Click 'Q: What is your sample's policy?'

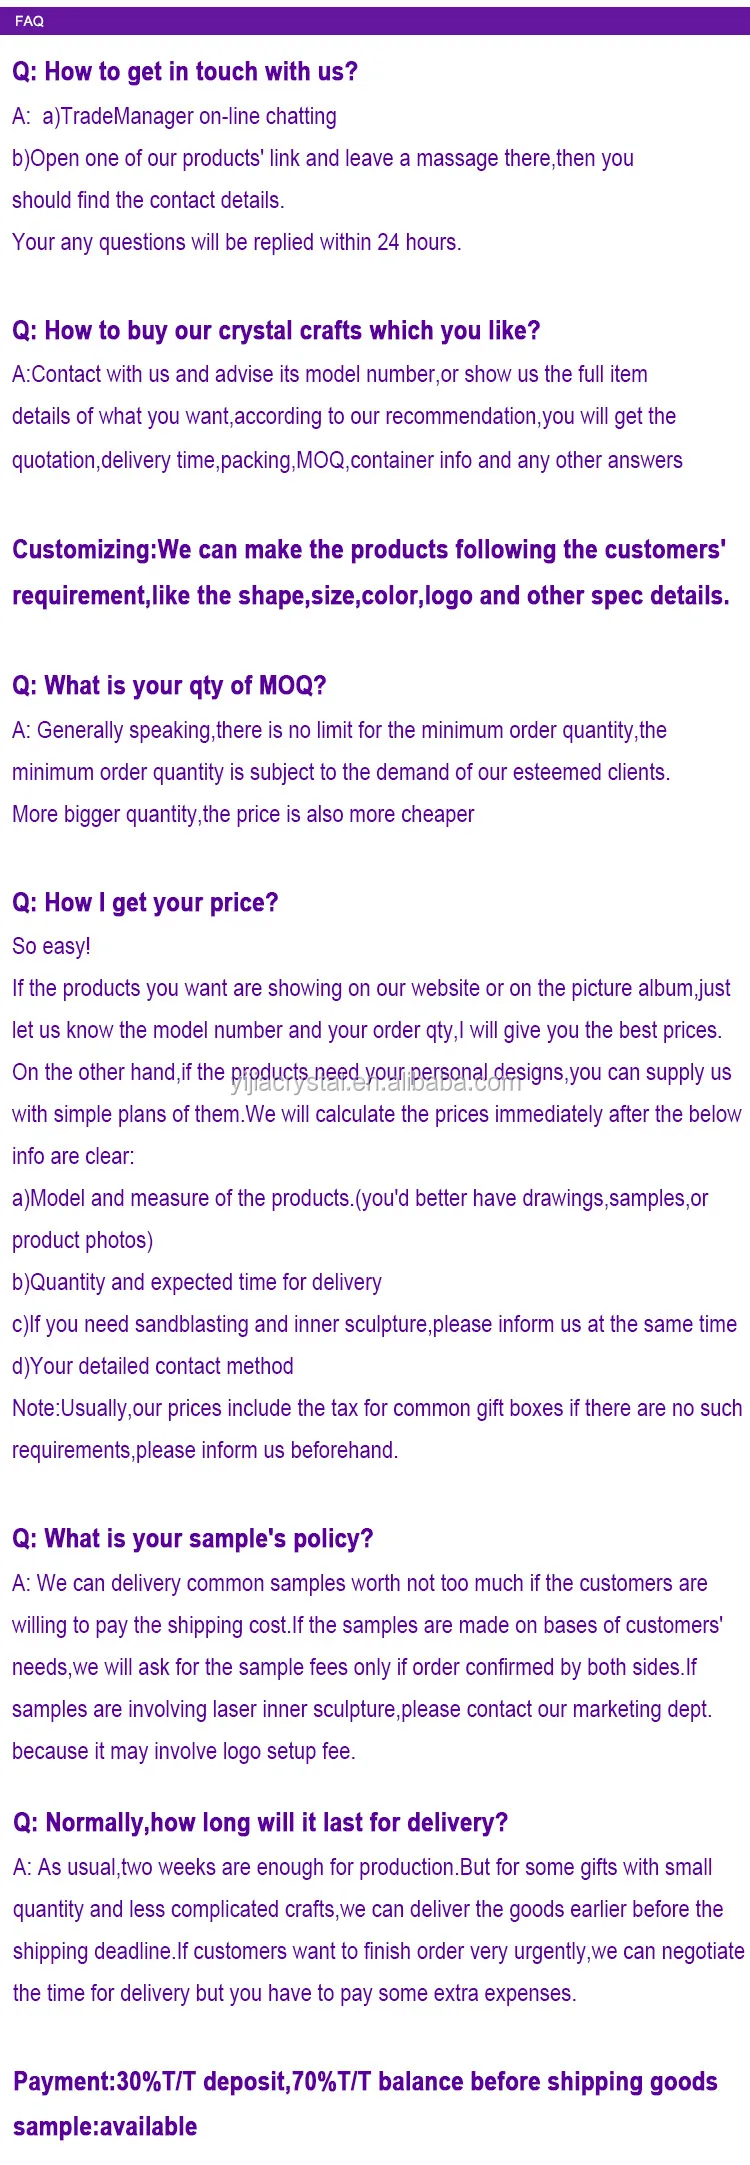point(192,1539)
